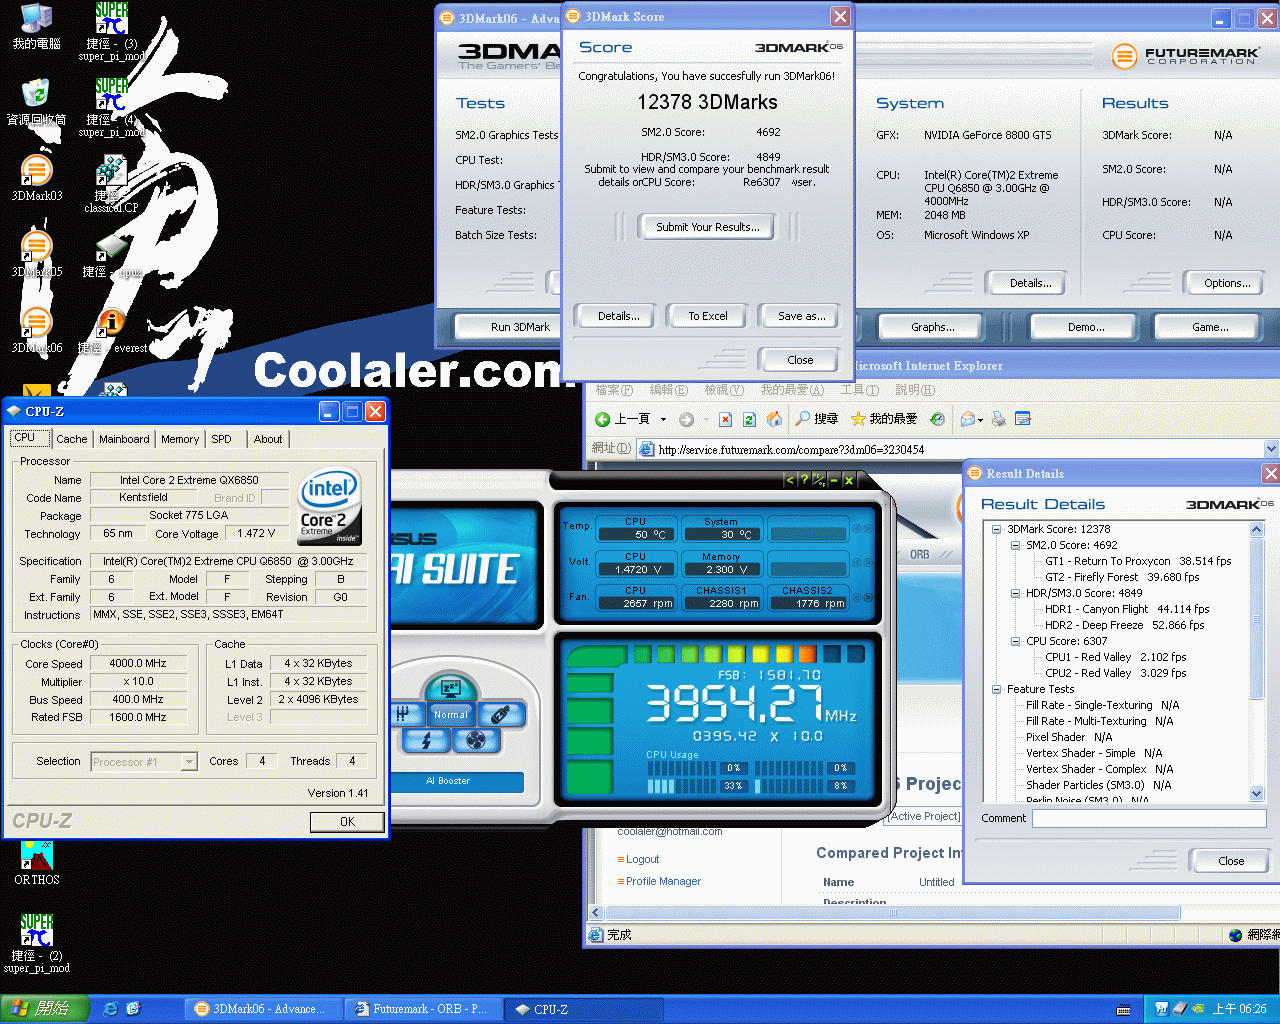Collapse the CPU Score: 6307 node
Screen dimensions: 1280x1024
1015,641
